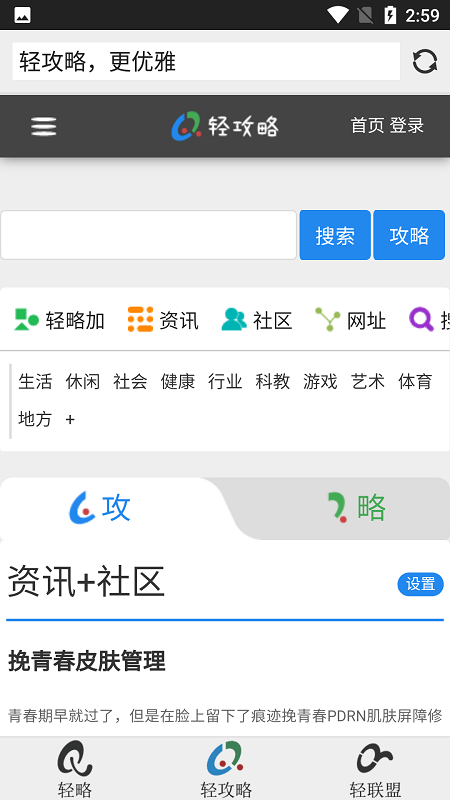The width and height of the screenshot is (450, 800).
Task: Open the teal 社区 people icon
Action: pos(234,320)
